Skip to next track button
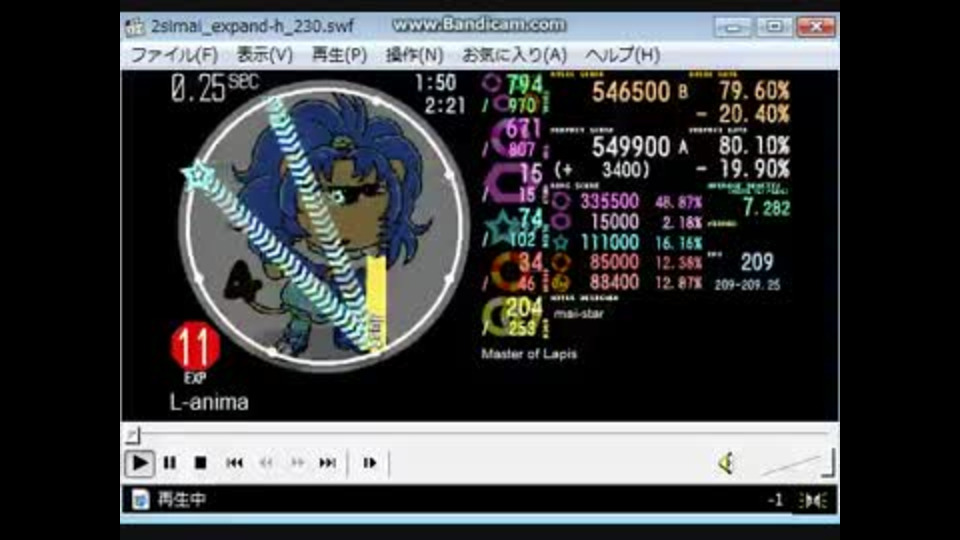The image size is (960, 540). [328, 463]
